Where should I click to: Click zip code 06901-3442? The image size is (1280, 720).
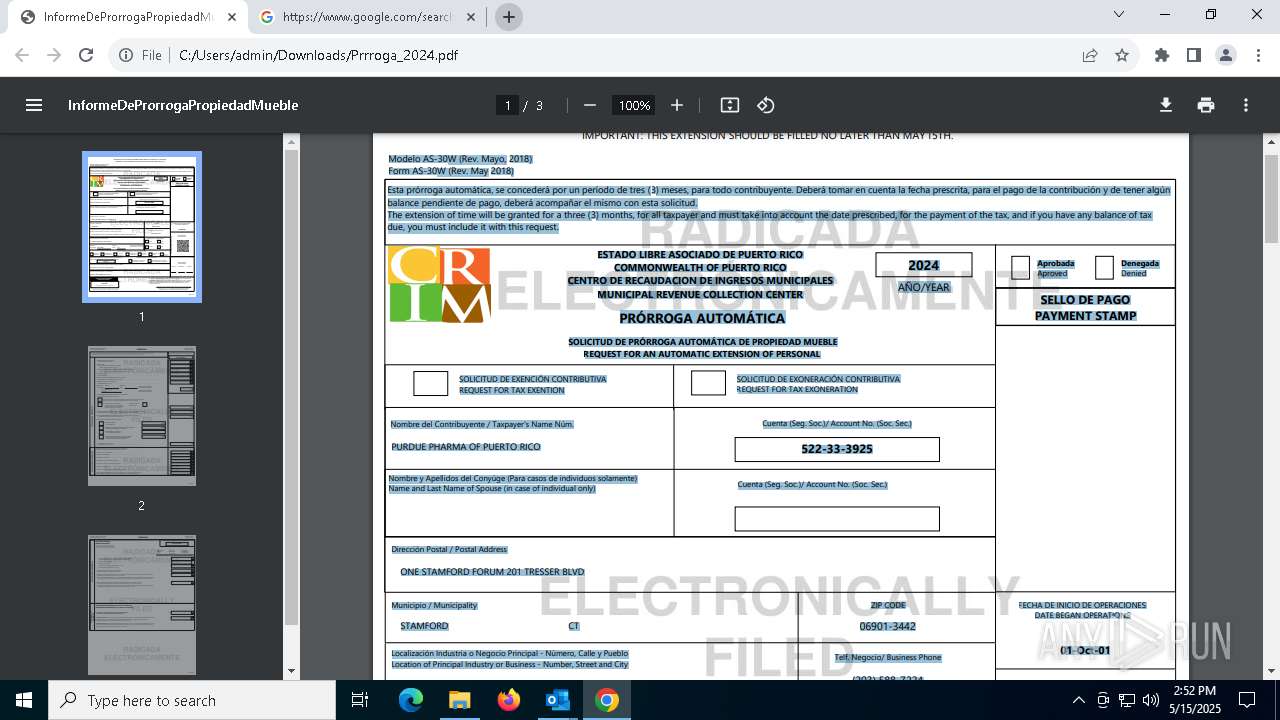pyautogui.click(x=887, y=626)
